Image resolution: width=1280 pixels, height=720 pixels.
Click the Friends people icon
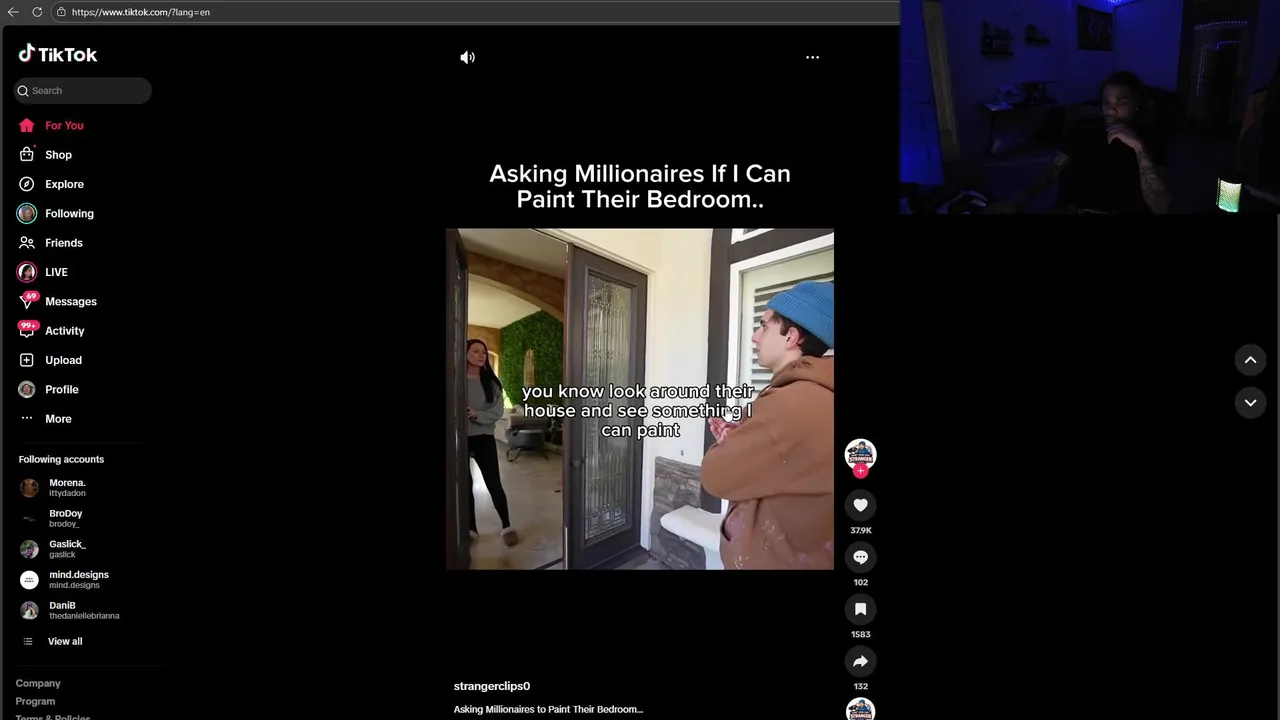point(27,243)
